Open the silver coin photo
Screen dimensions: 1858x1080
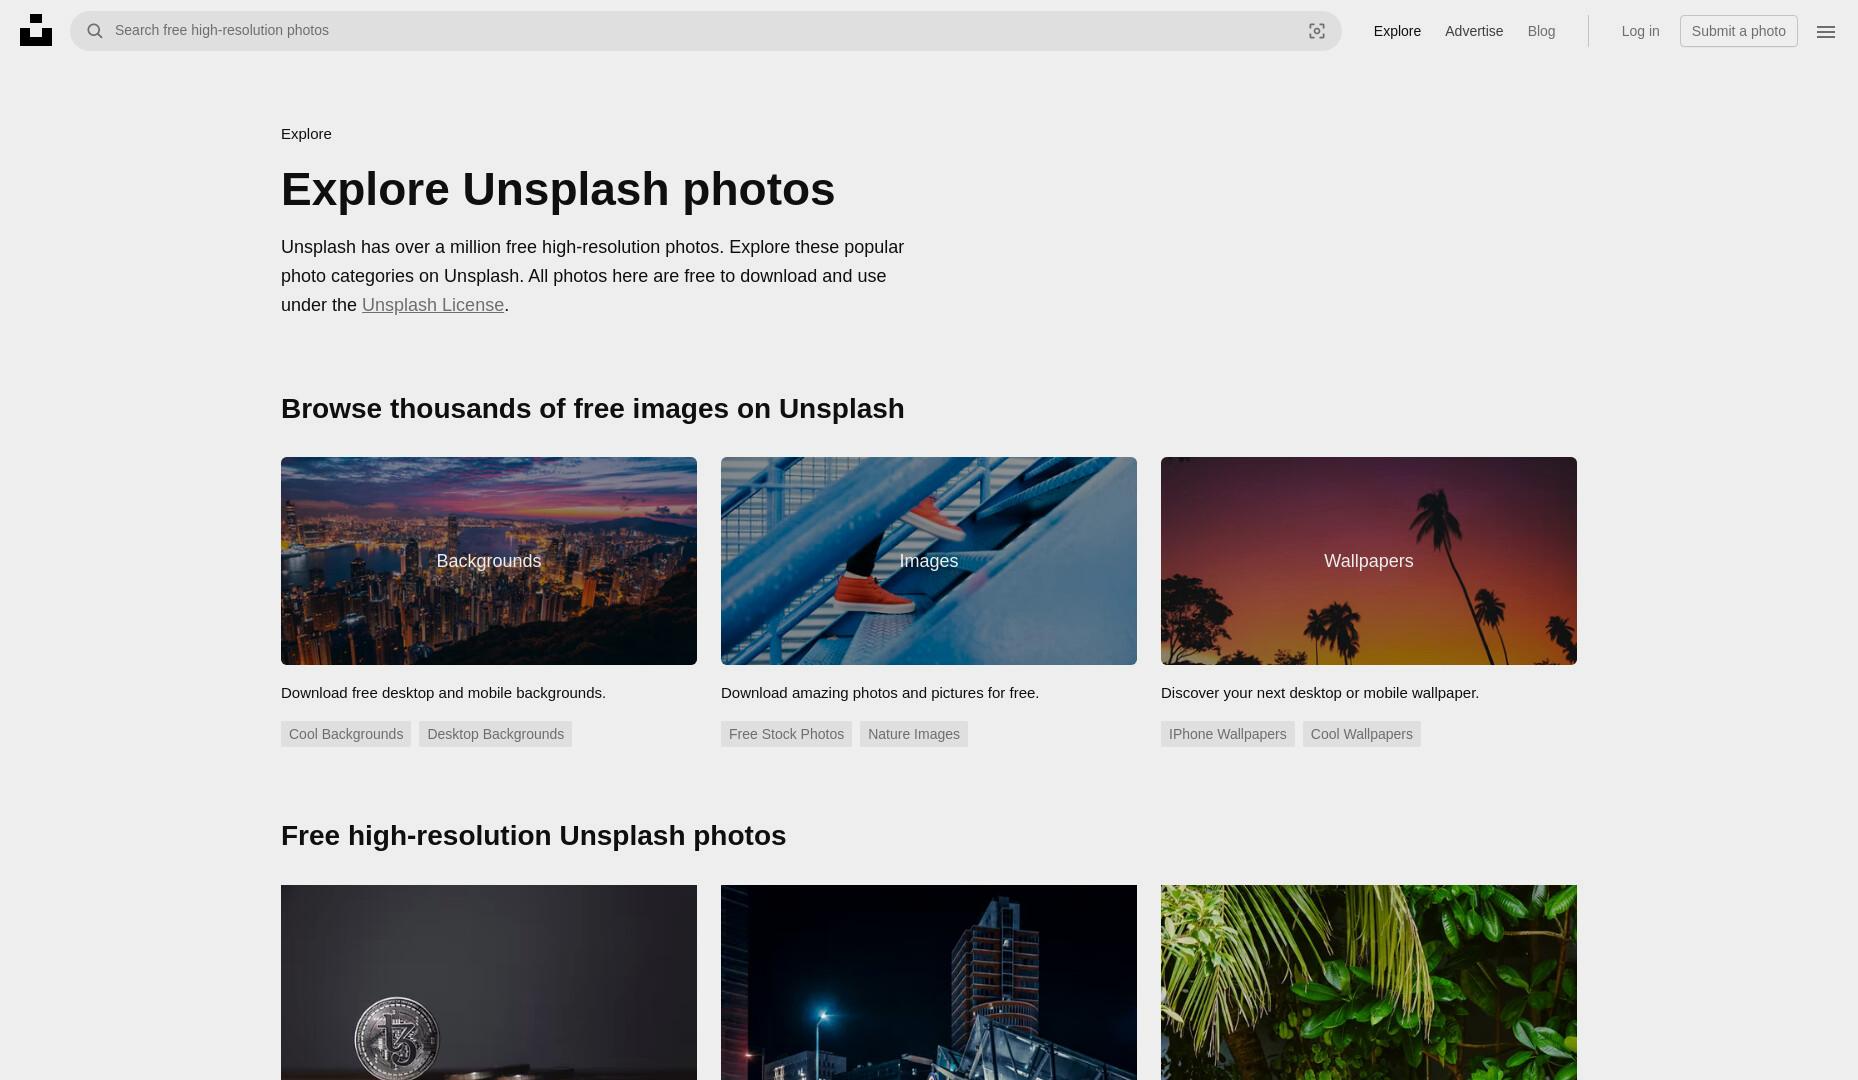[489, 982]
